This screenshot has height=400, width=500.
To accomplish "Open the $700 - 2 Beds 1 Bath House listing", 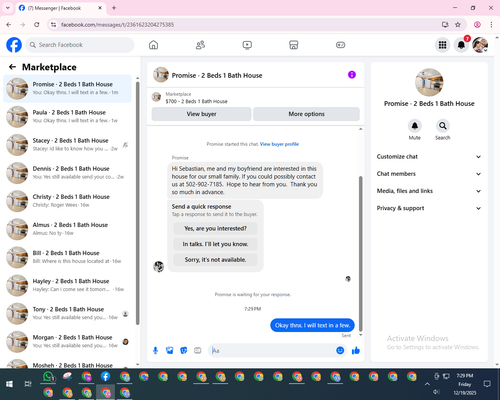I will [x=197, y=101].
